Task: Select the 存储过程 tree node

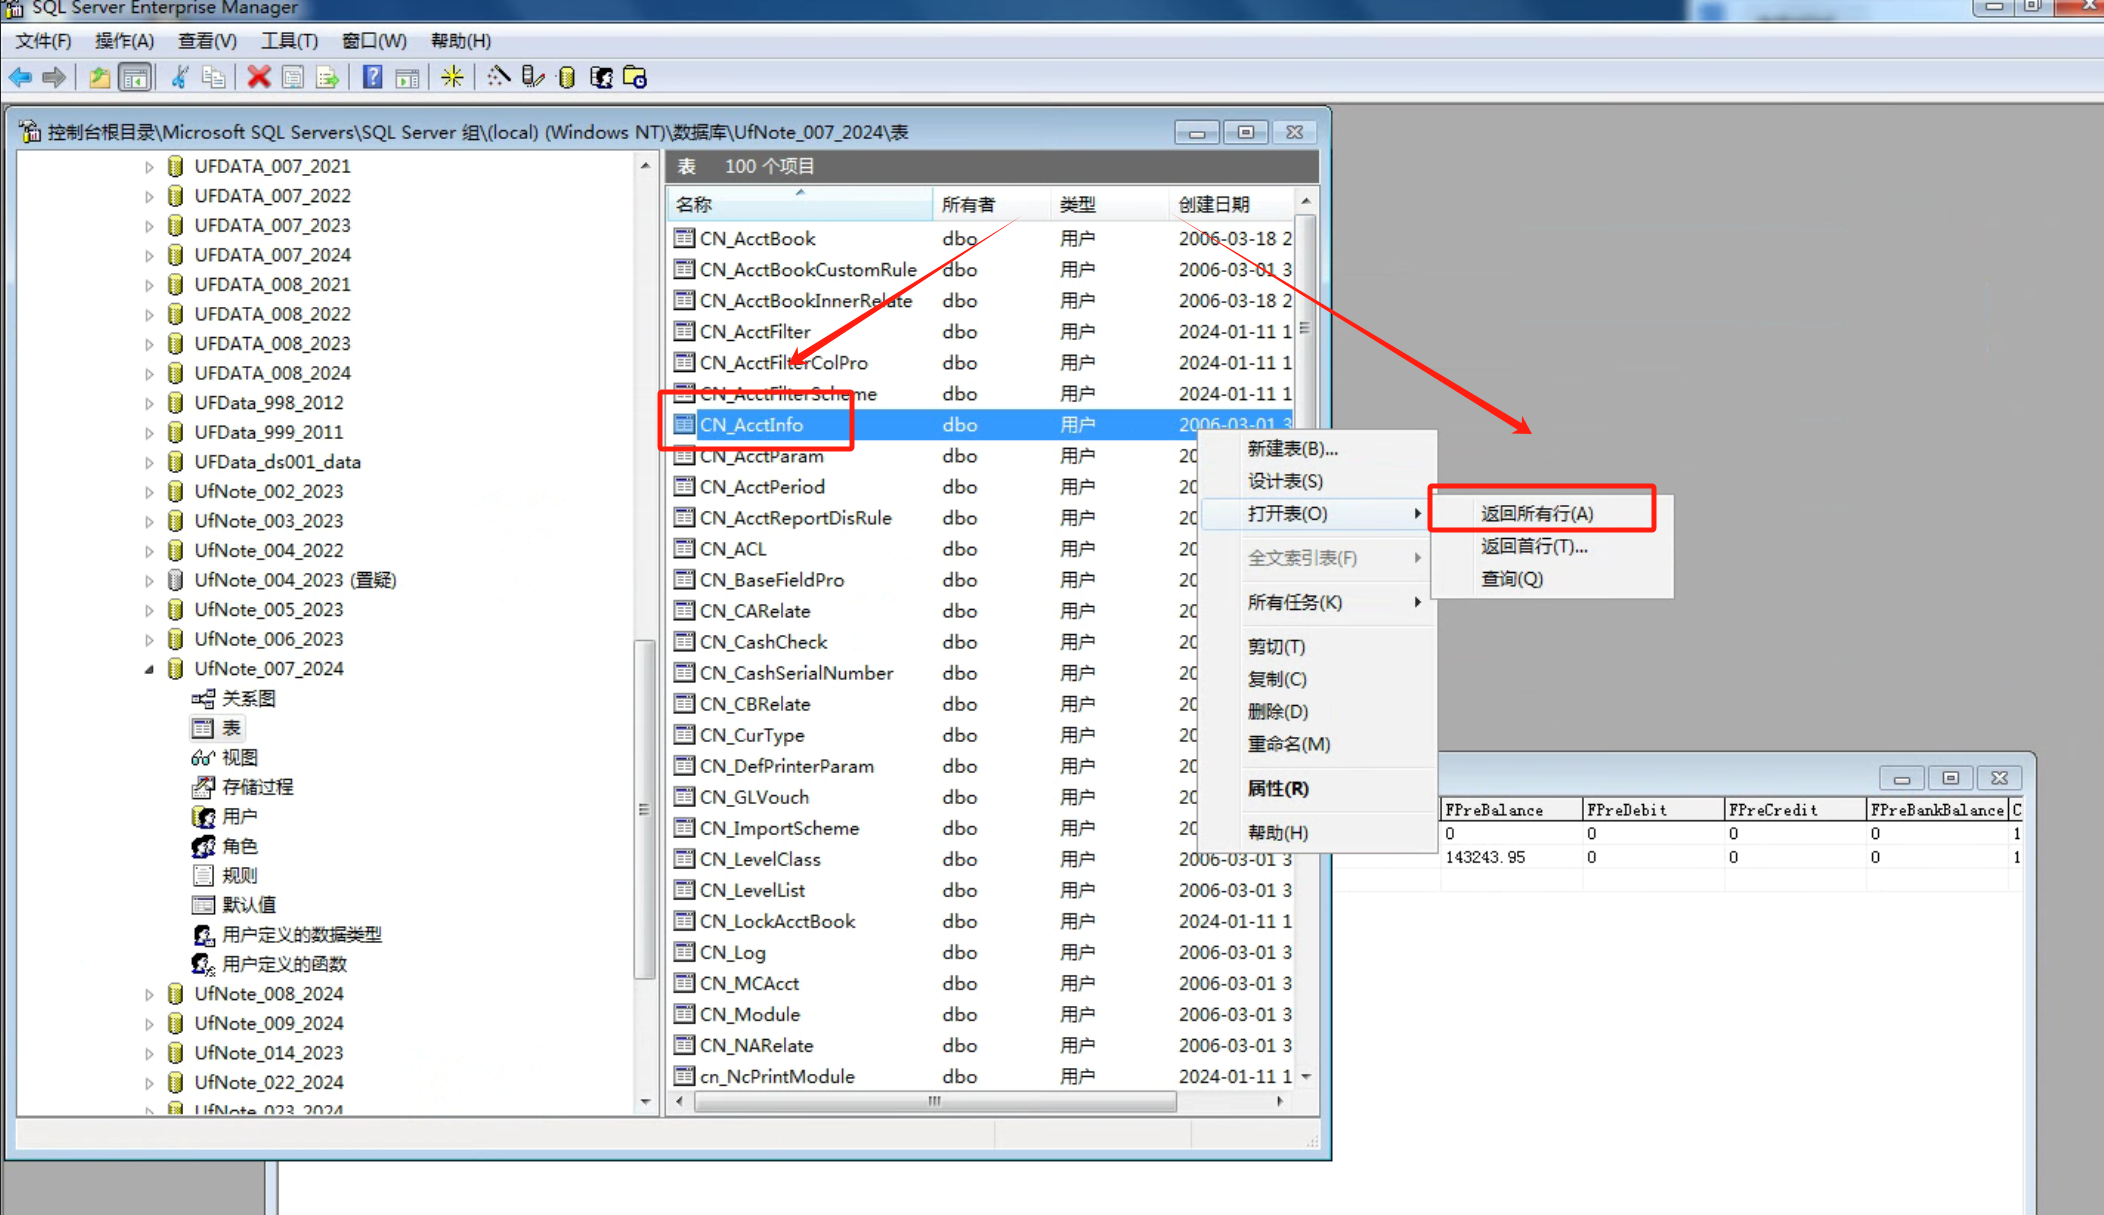Action: point(257,787)
